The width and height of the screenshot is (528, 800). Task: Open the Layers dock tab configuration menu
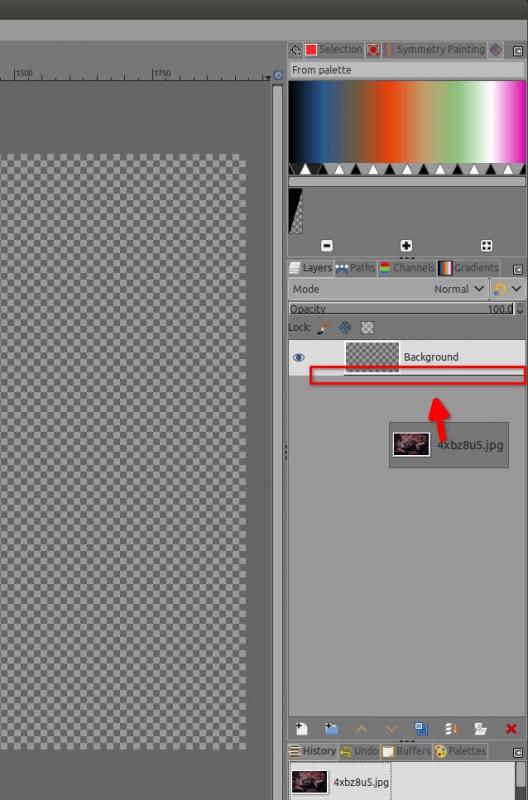(x=517, y=269)
